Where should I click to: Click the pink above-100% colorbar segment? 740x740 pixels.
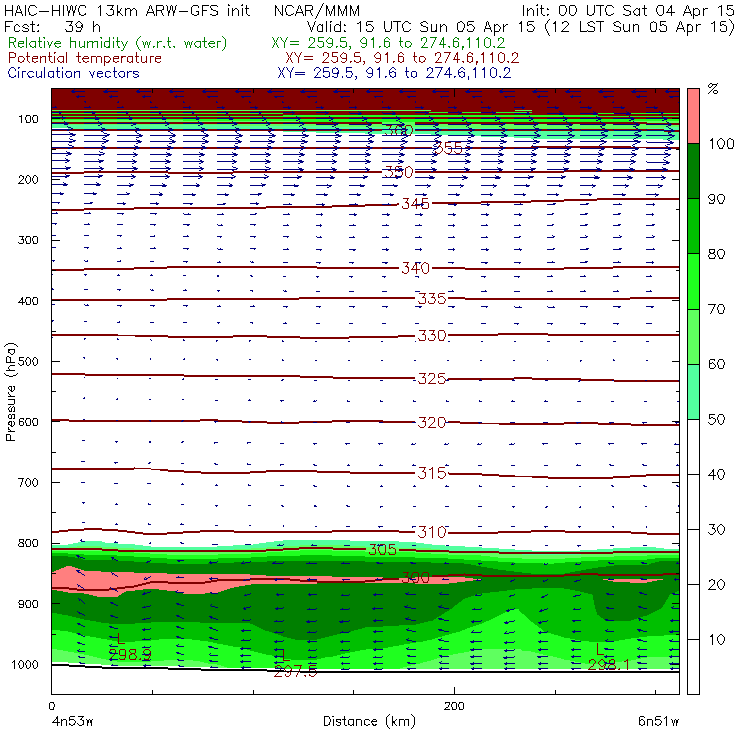click(x=693, y=116)
